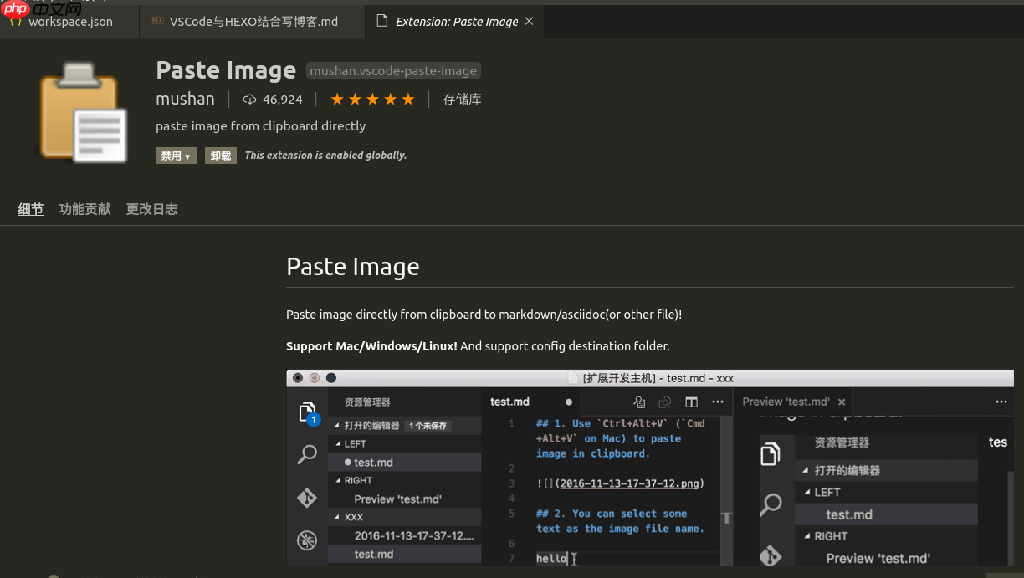Click the 46,924 install count
This screenshot has height=578, width=1024.
click(x=282, y=99)
